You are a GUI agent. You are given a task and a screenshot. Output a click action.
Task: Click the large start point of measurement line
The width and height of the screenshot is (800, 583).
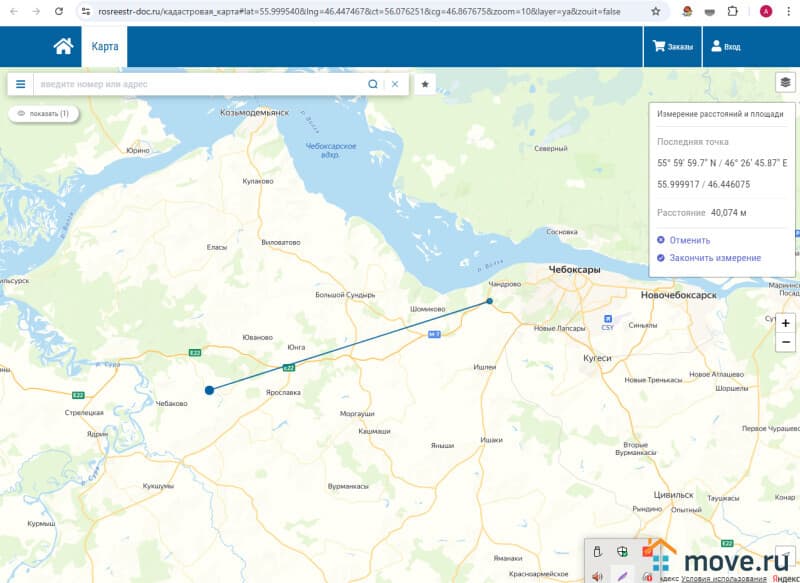(x=209, y=390)
